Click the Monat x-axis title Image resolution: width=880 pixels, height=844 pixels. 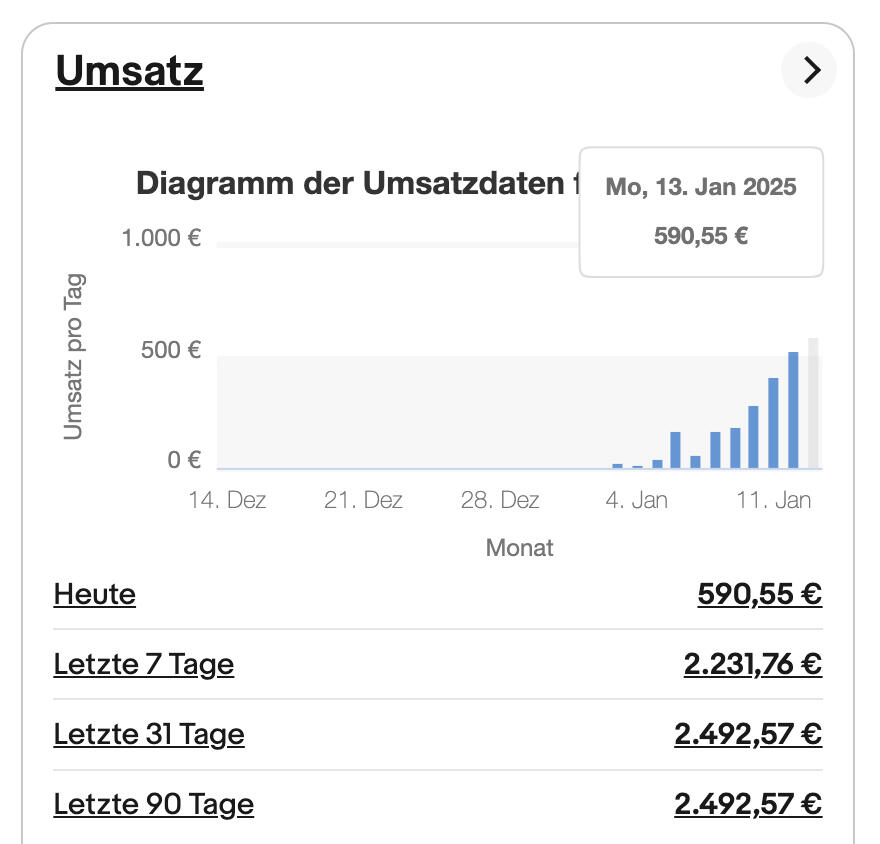[519, 548]
